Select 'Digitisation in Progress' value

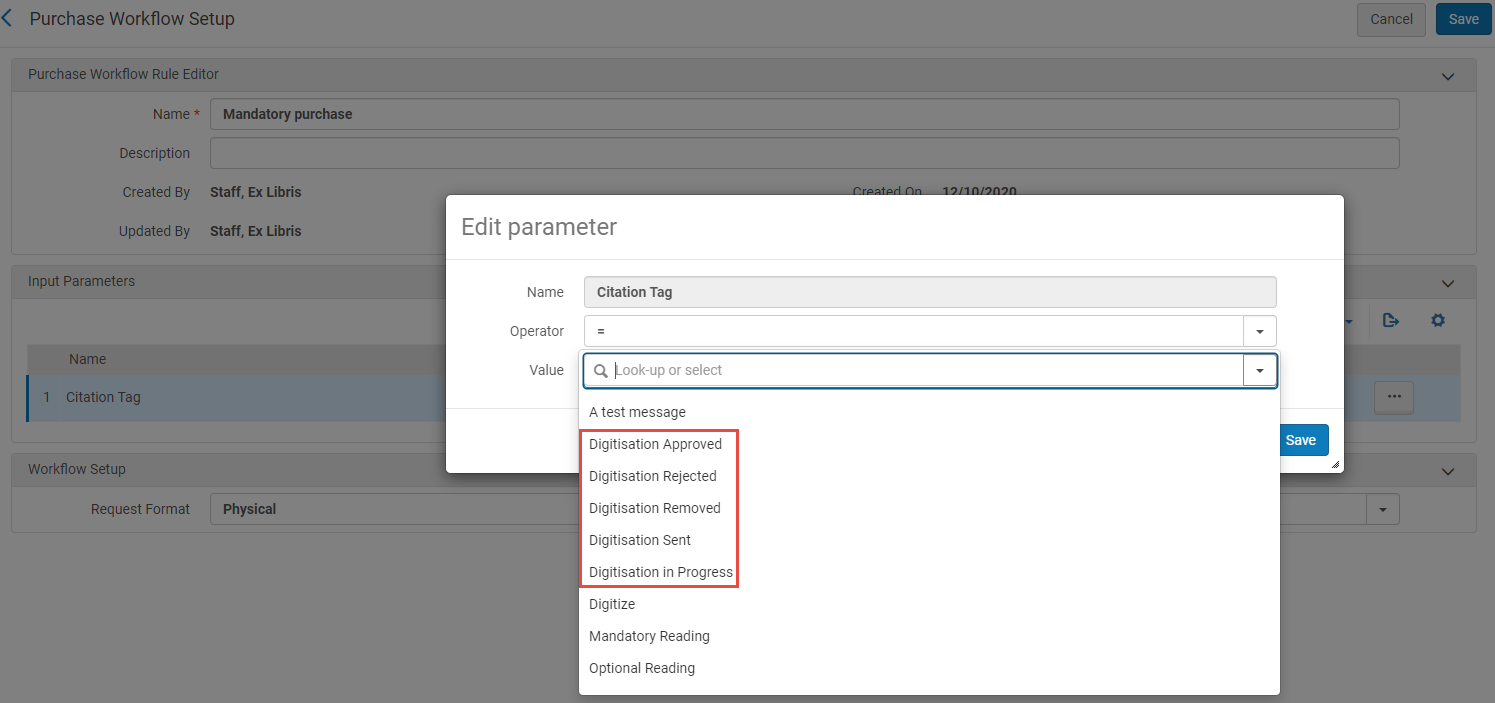pos(660,572)
